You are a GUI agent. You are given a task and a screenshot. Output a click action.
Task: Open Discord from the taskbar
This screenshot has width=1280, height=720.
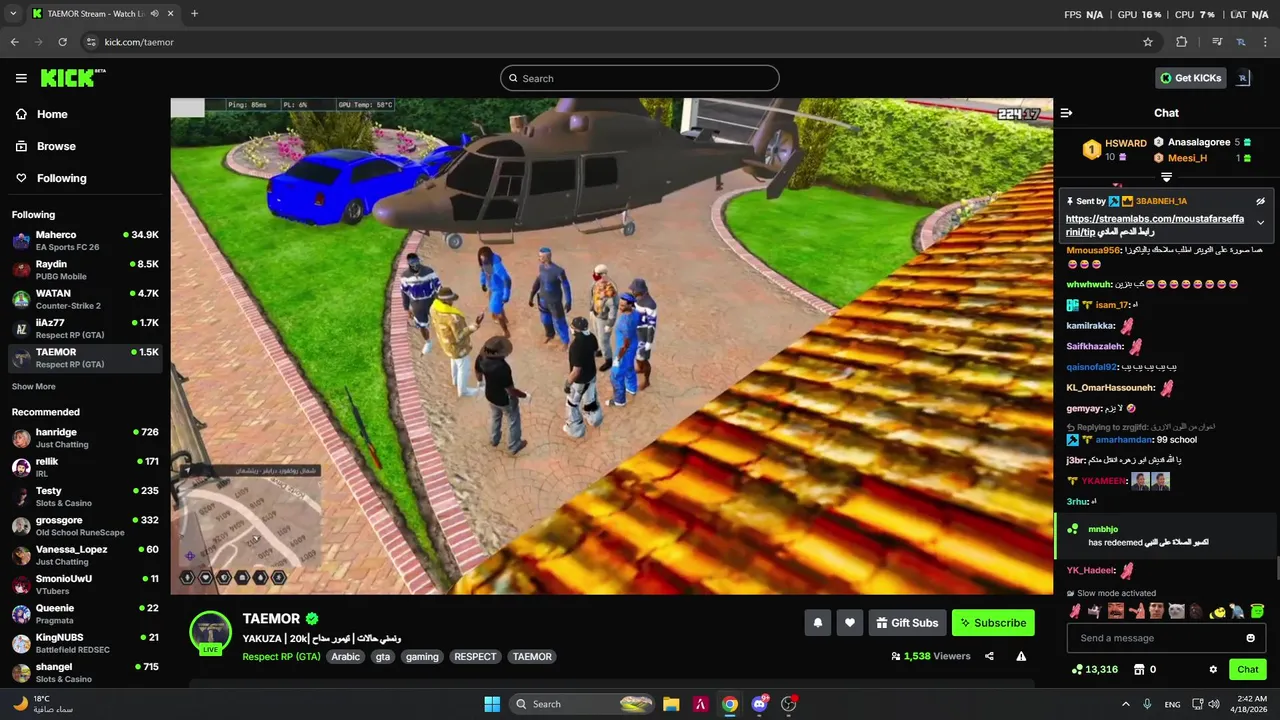[x=759, y=704]
